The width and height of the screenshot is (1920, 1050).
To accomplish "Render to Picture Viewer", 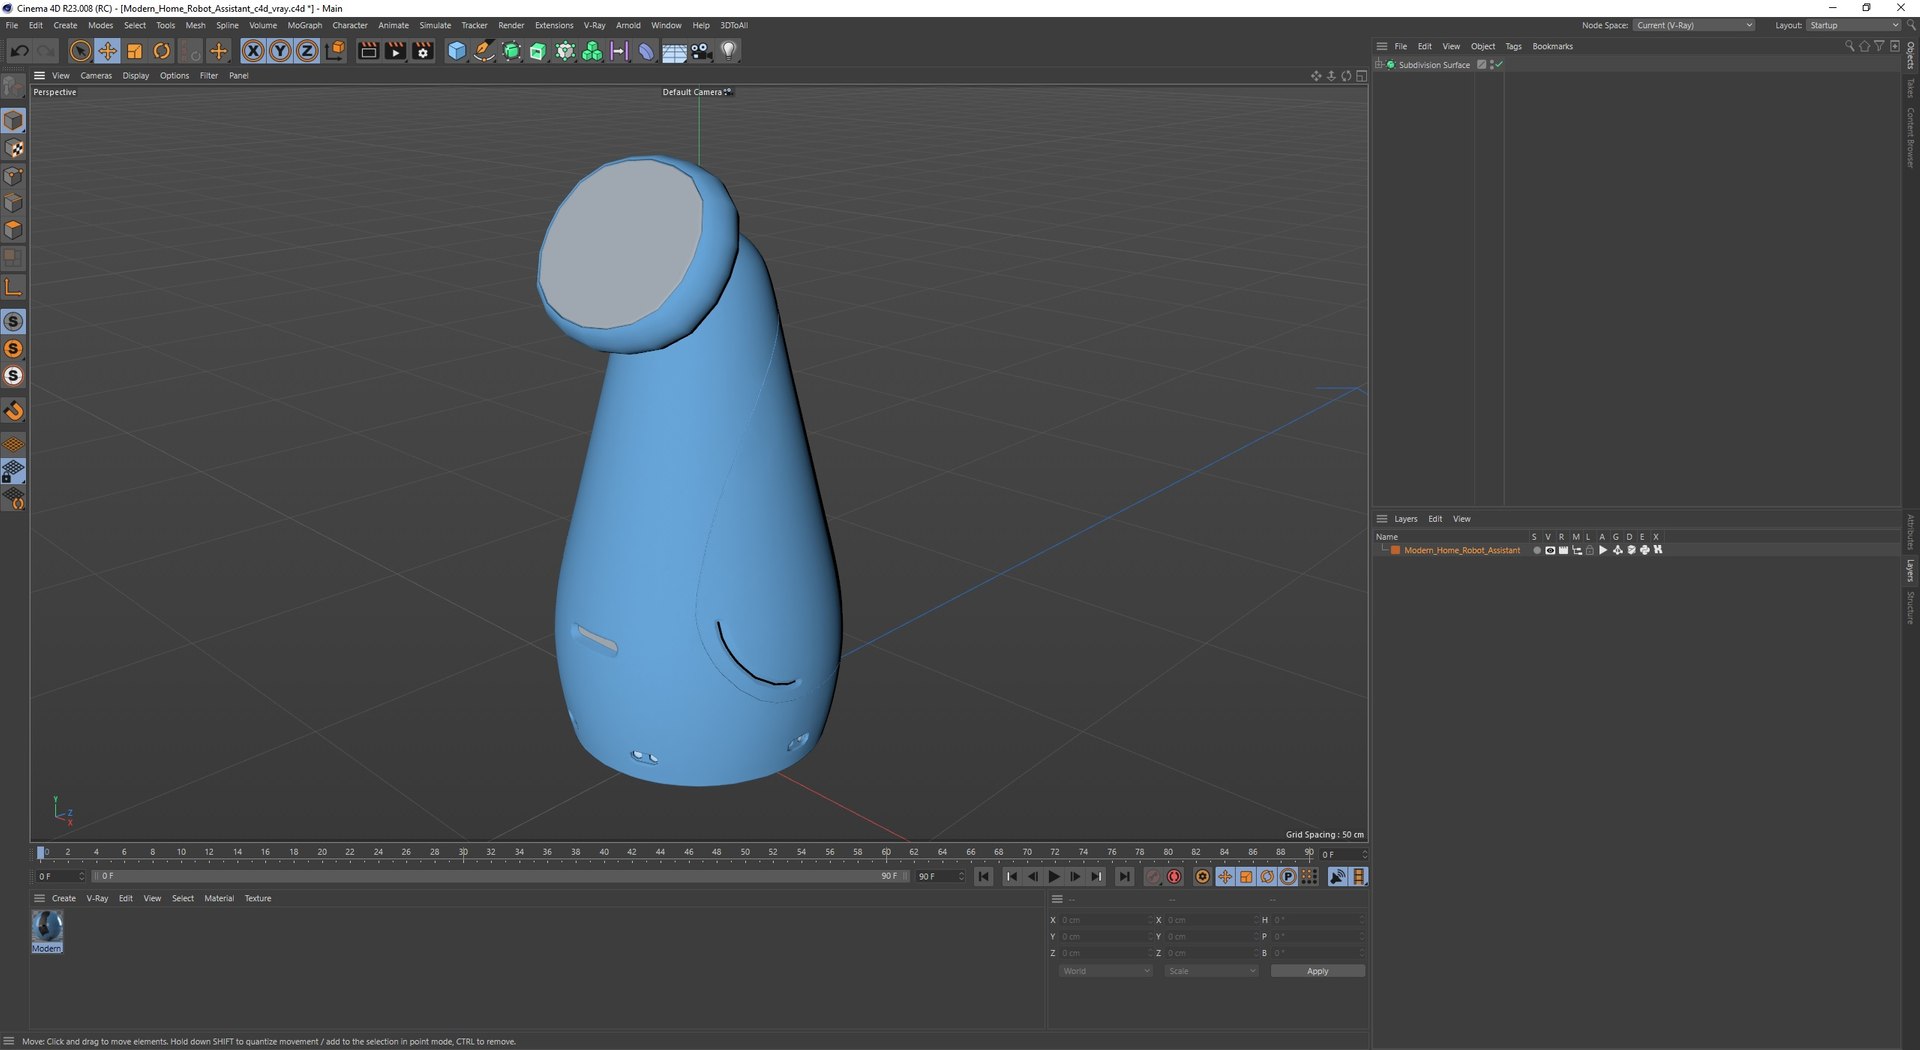I will click(x=395, y=51).
